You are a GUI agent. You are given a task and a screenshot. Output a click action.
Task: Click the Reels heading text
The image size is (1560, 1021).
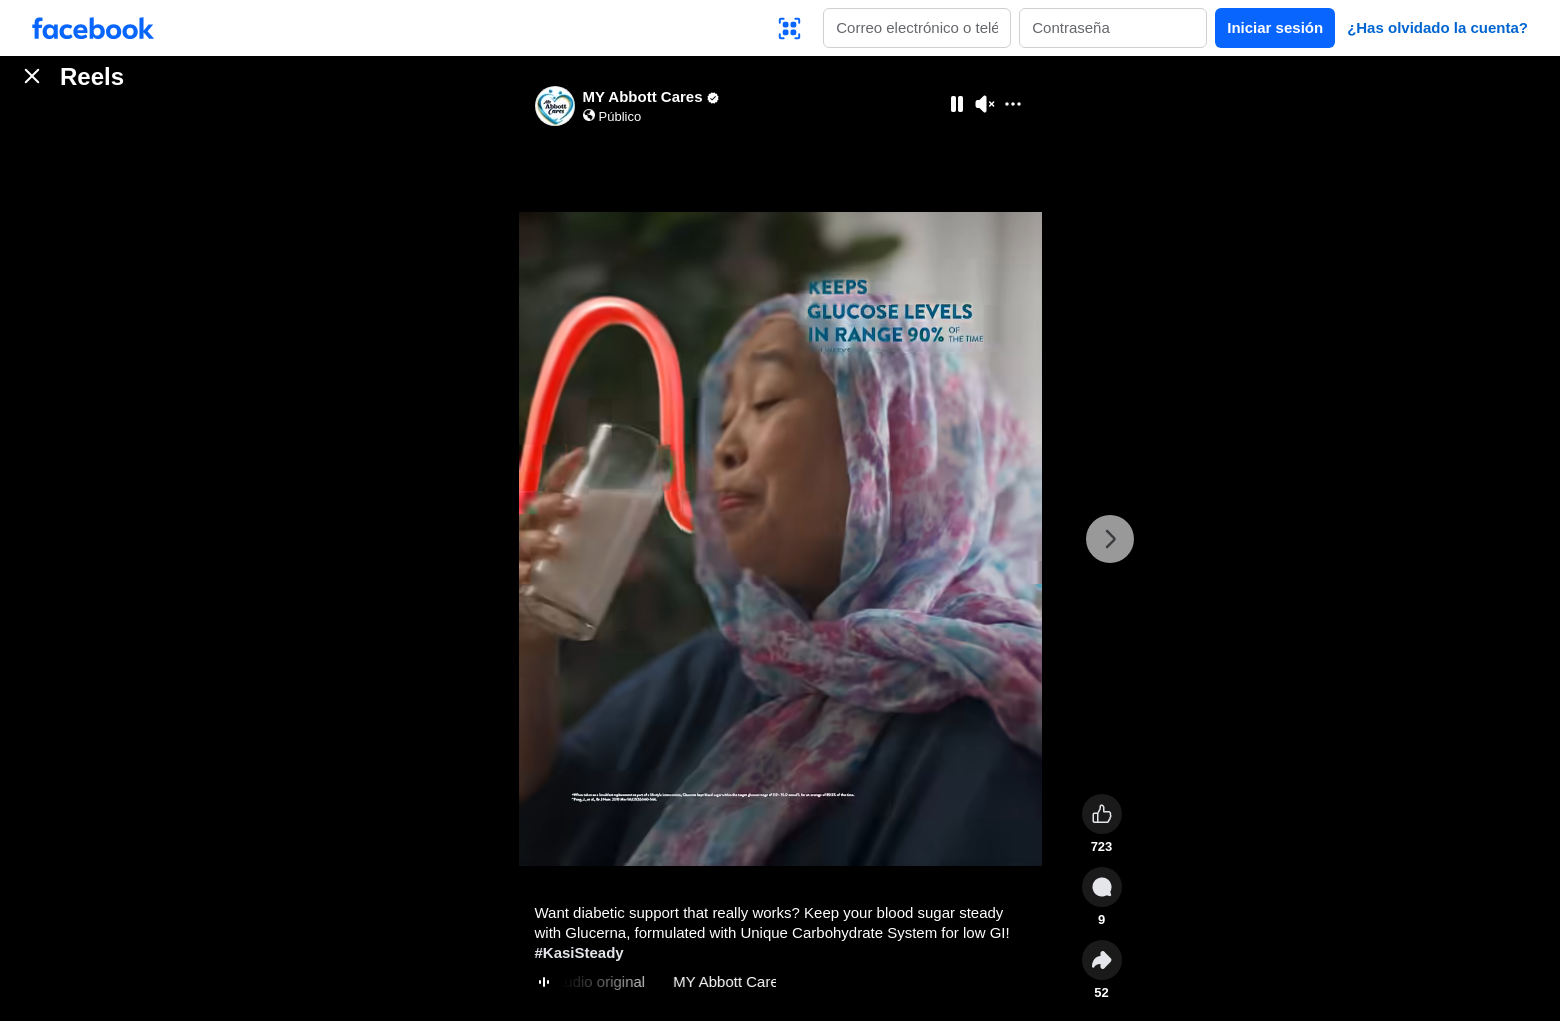coord(92,77)
